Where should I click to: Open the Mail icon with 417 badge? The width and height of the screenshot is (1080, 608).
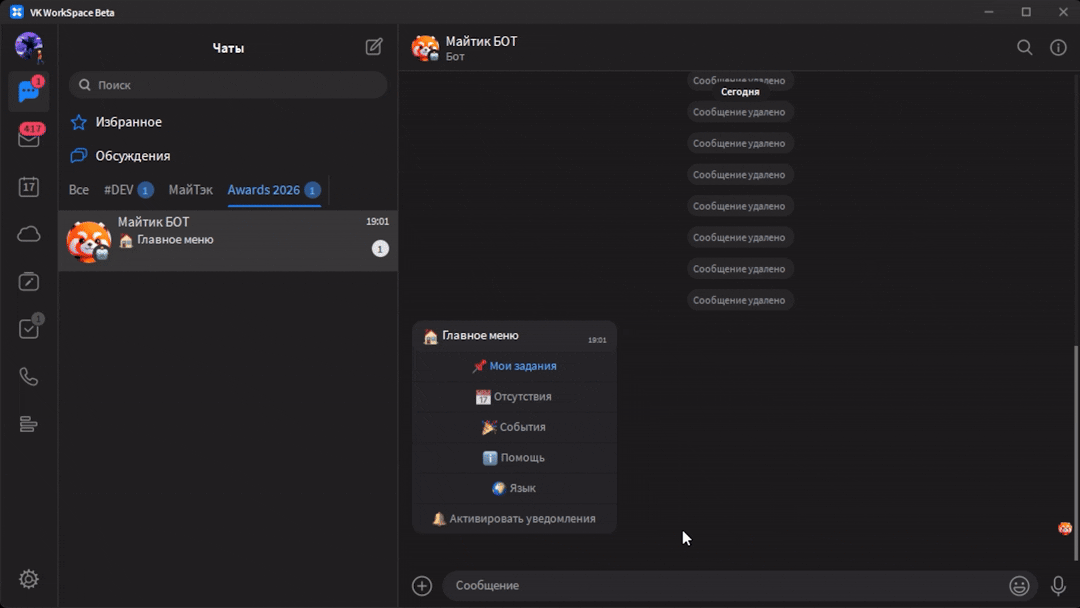(29, 139)
